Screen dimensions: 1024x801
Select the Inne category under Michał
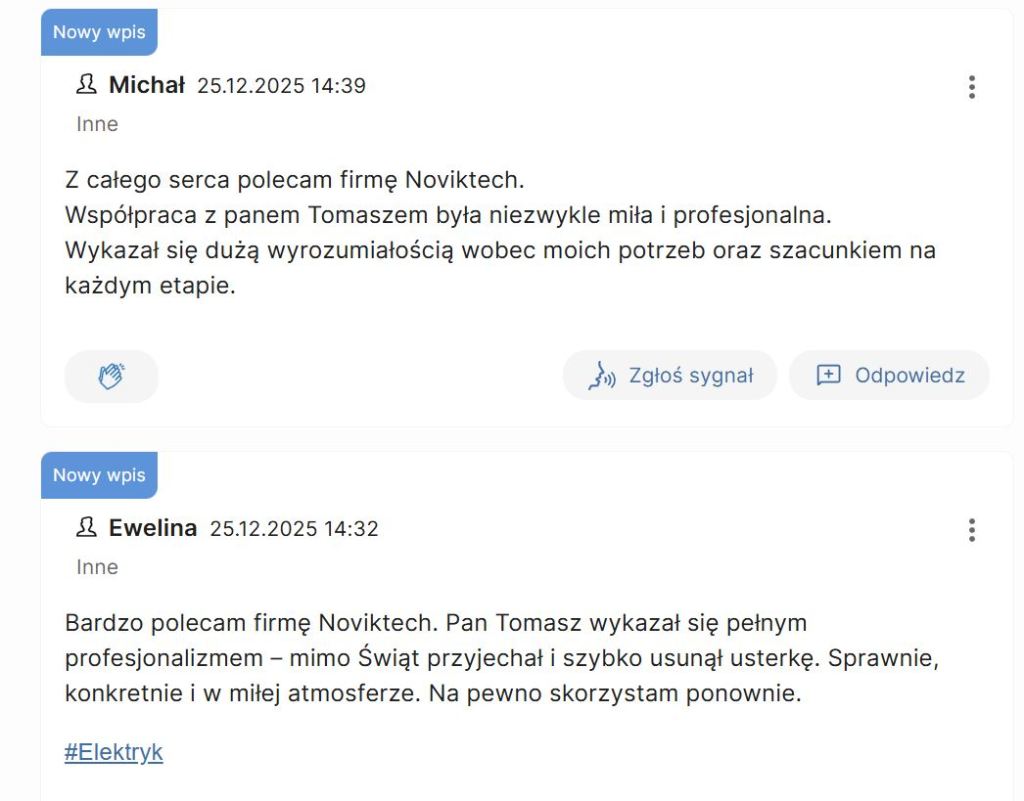[x=97, y=124]
